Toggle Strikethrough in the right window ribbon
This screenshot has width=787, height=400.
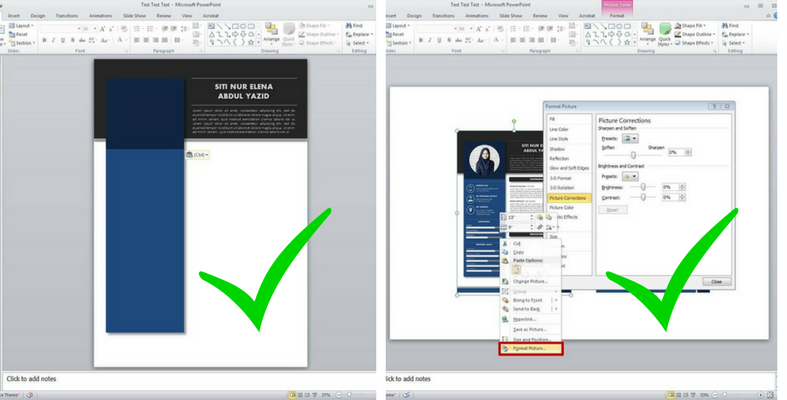[459, 40]
